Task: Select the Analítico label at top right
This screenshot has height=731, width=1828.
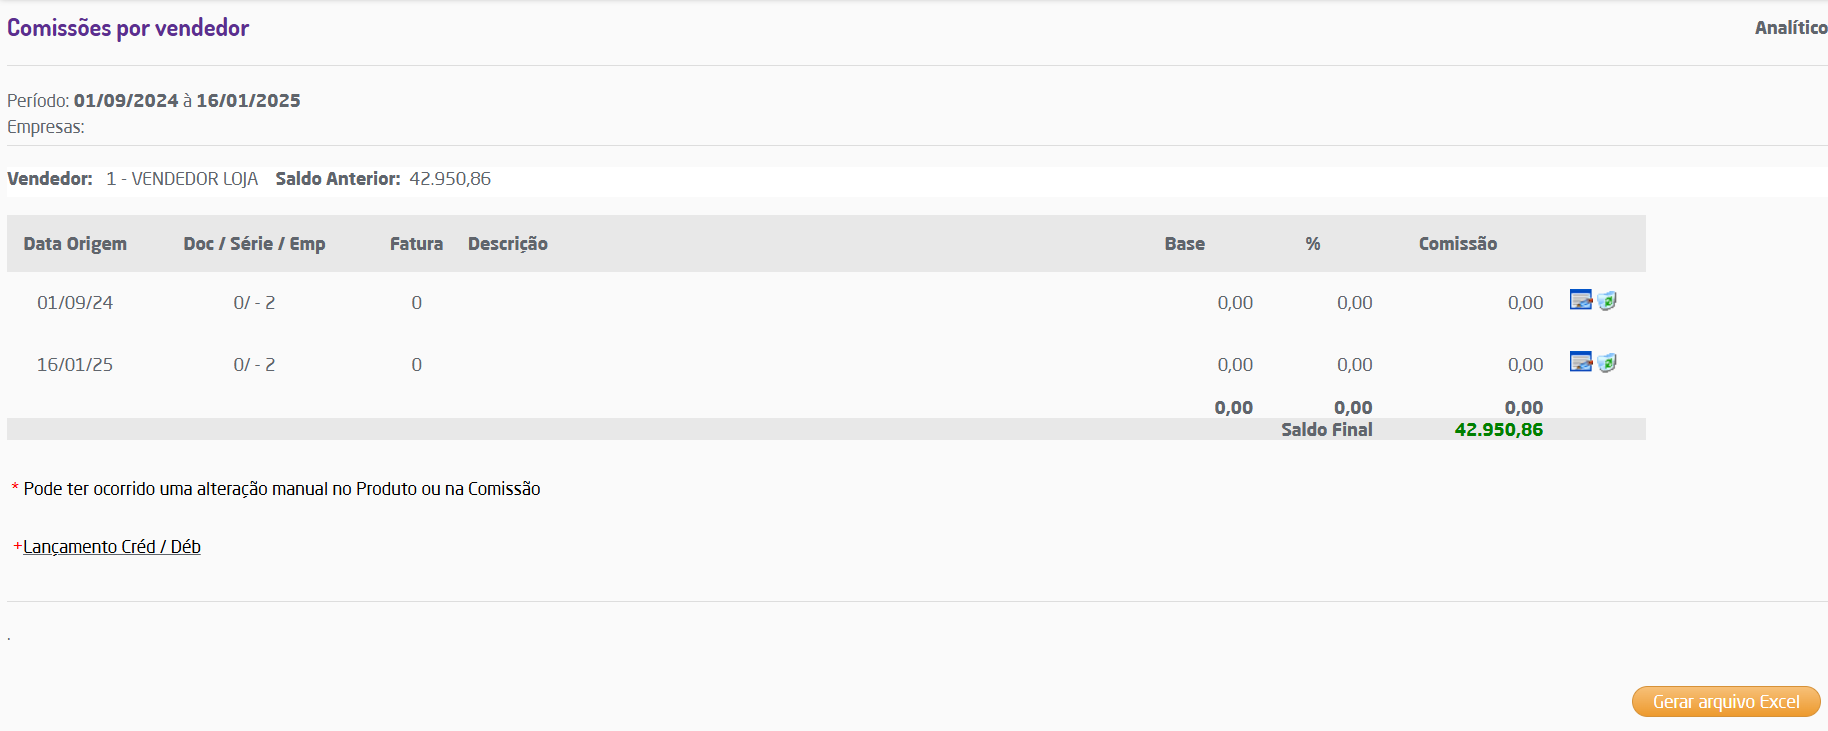Action: click(x=1790, y=28)
